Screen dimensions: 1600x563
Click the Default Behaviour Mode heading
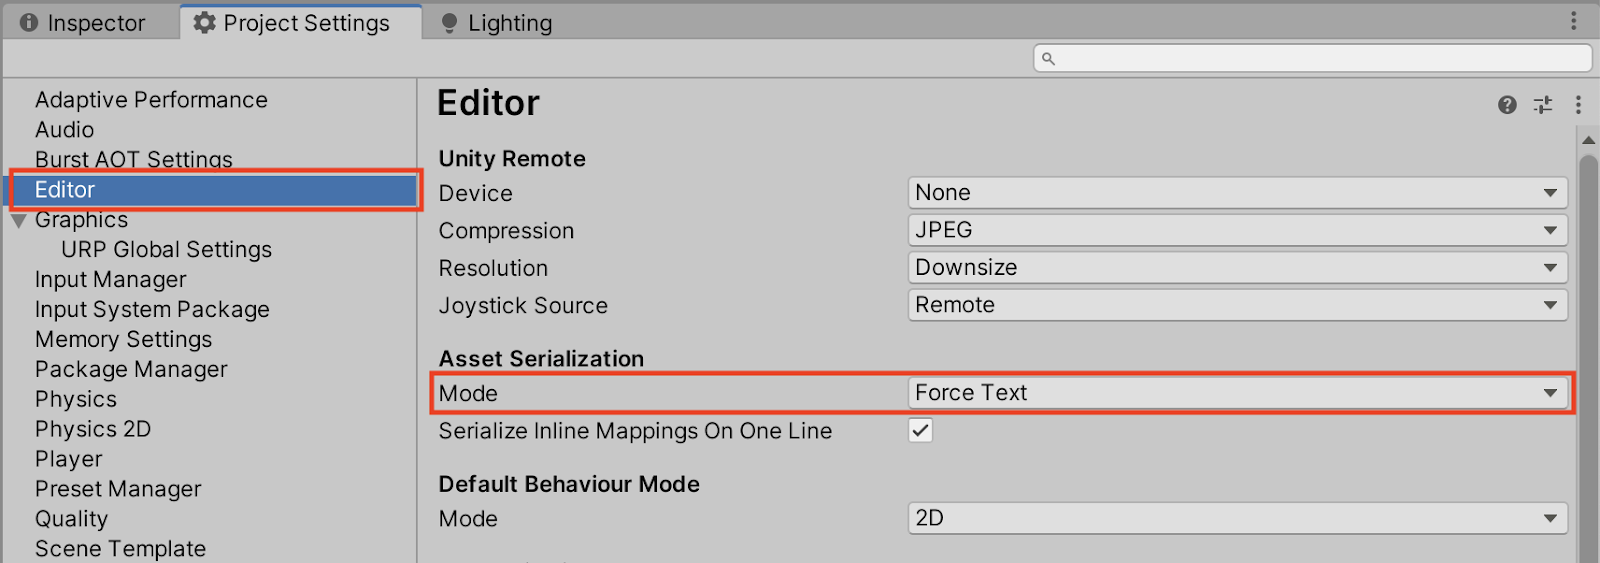569,484
